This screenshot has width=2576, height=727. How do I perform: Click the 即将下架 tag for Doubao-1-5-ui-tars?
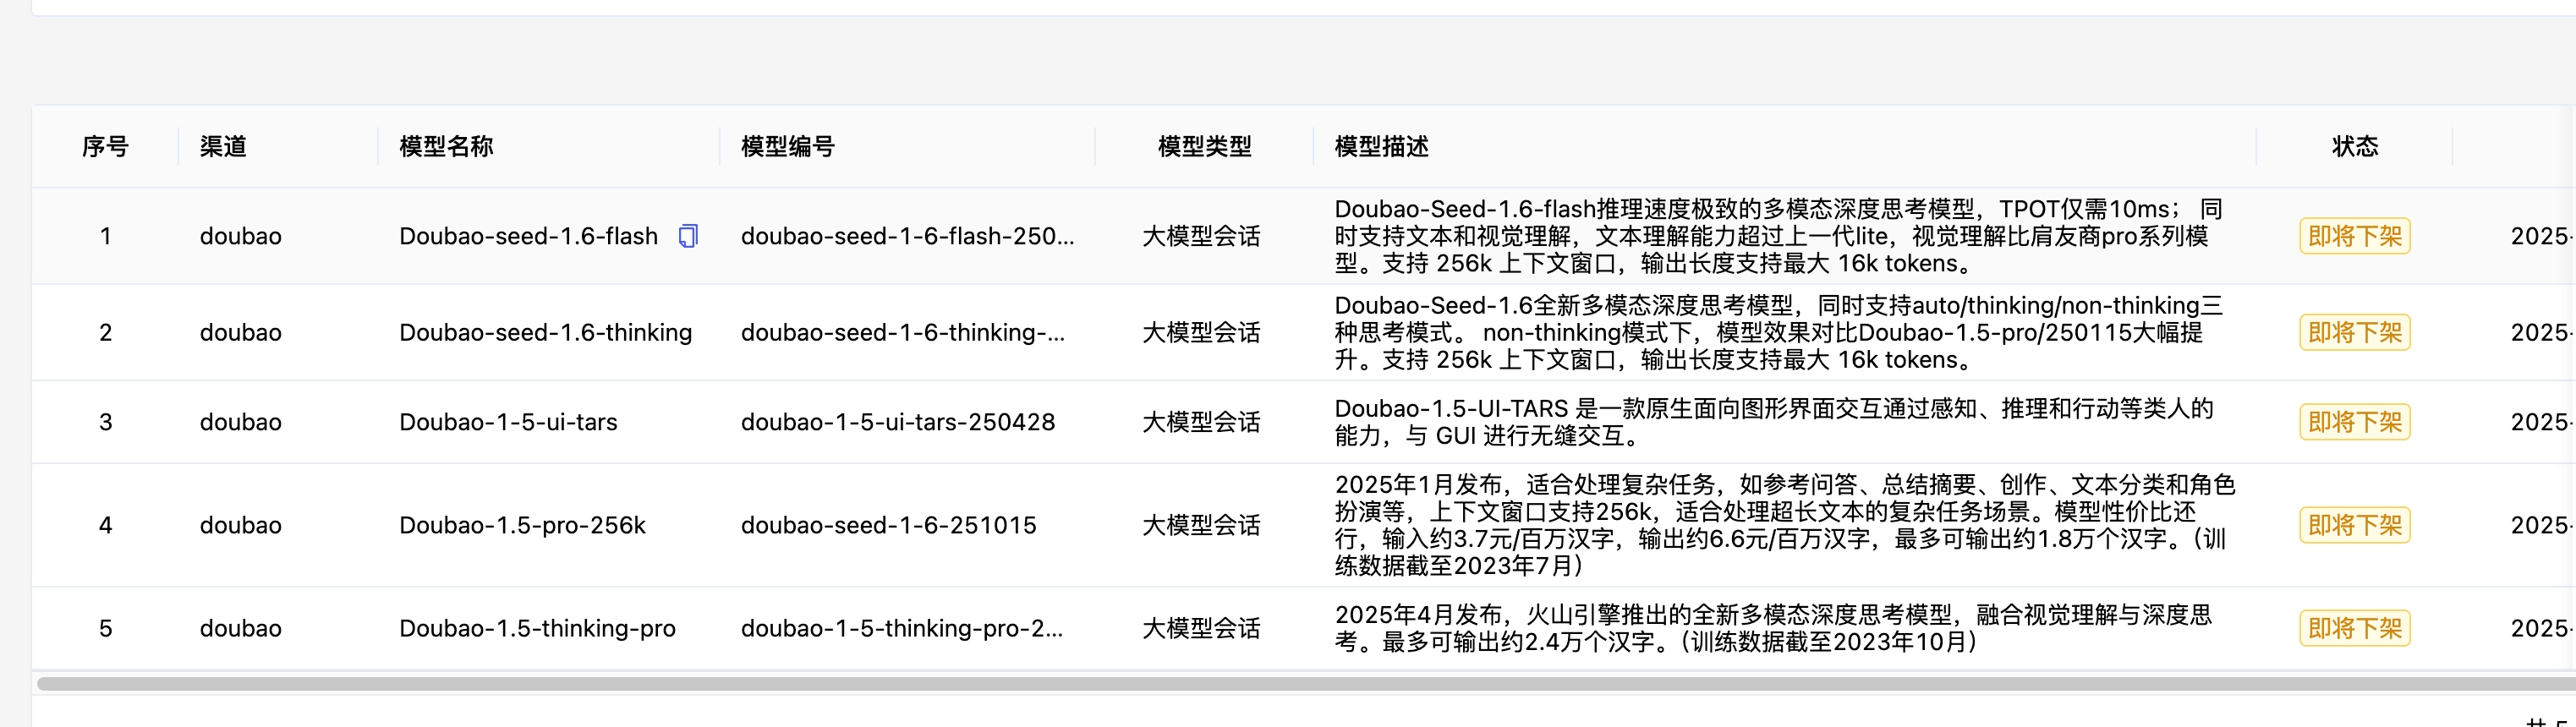point(2355,422)
